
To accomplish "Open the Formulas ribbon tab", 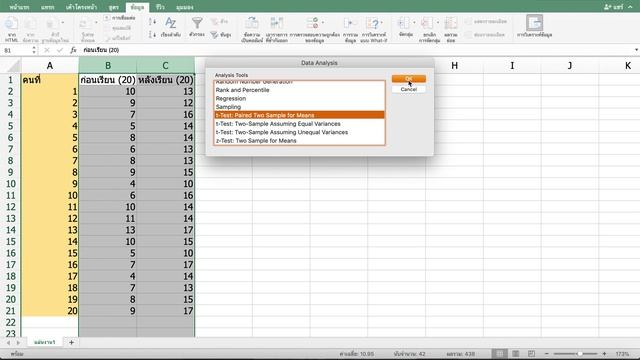I will click(114, 7).
